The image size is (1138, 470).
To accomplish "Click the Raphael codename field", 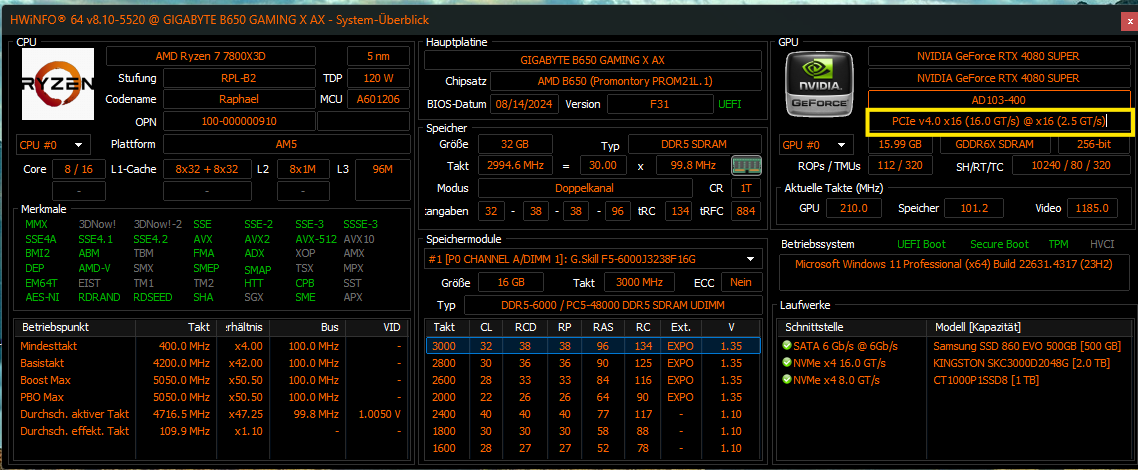I will pos(239,99).
